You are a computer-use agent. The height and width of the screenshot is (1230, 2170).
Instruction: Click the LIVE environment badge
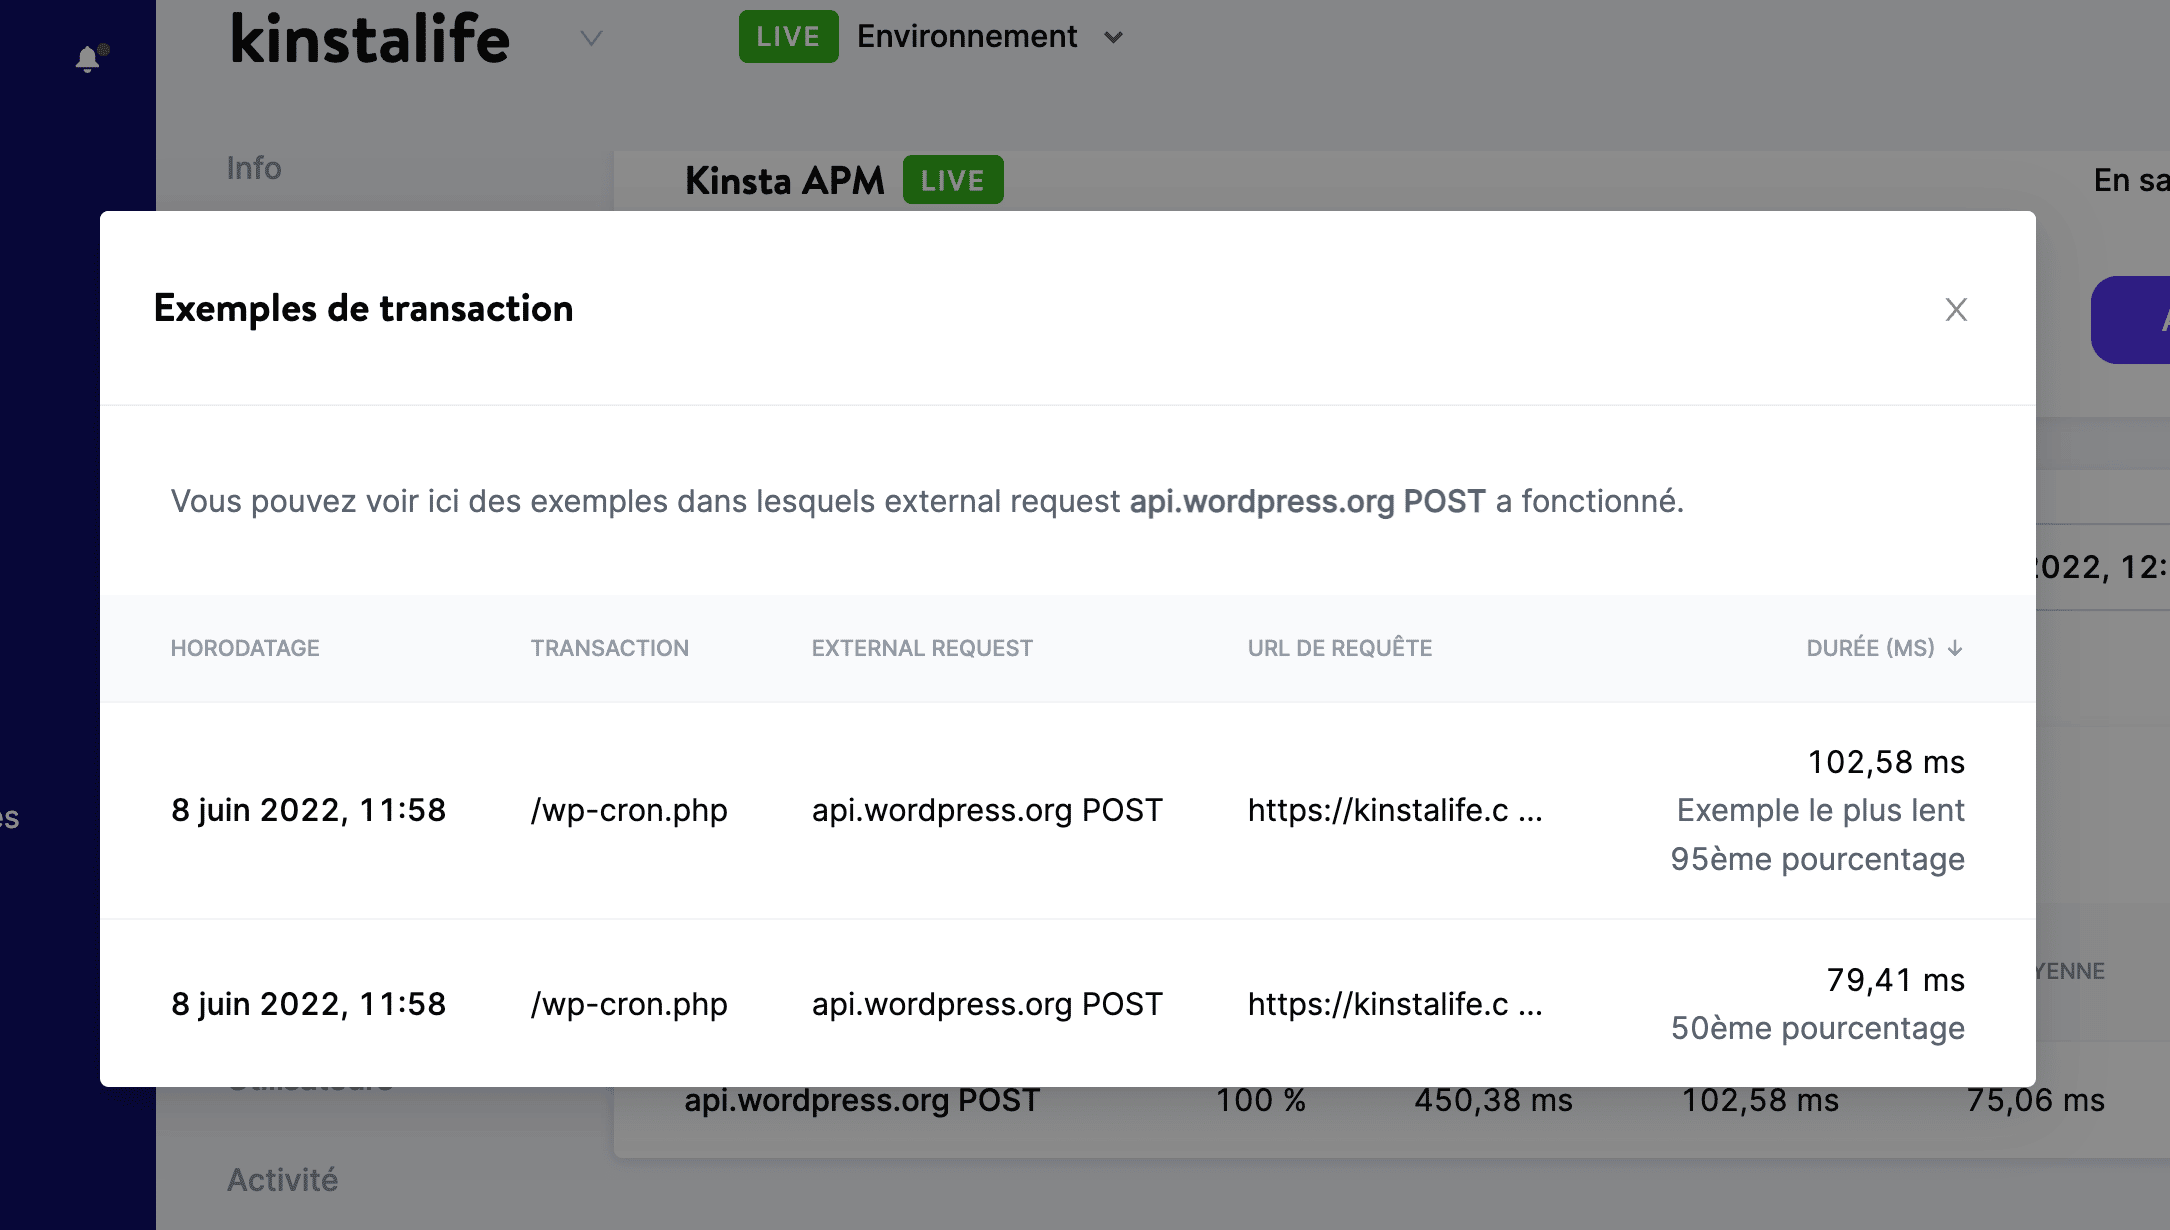coord(788,37)
